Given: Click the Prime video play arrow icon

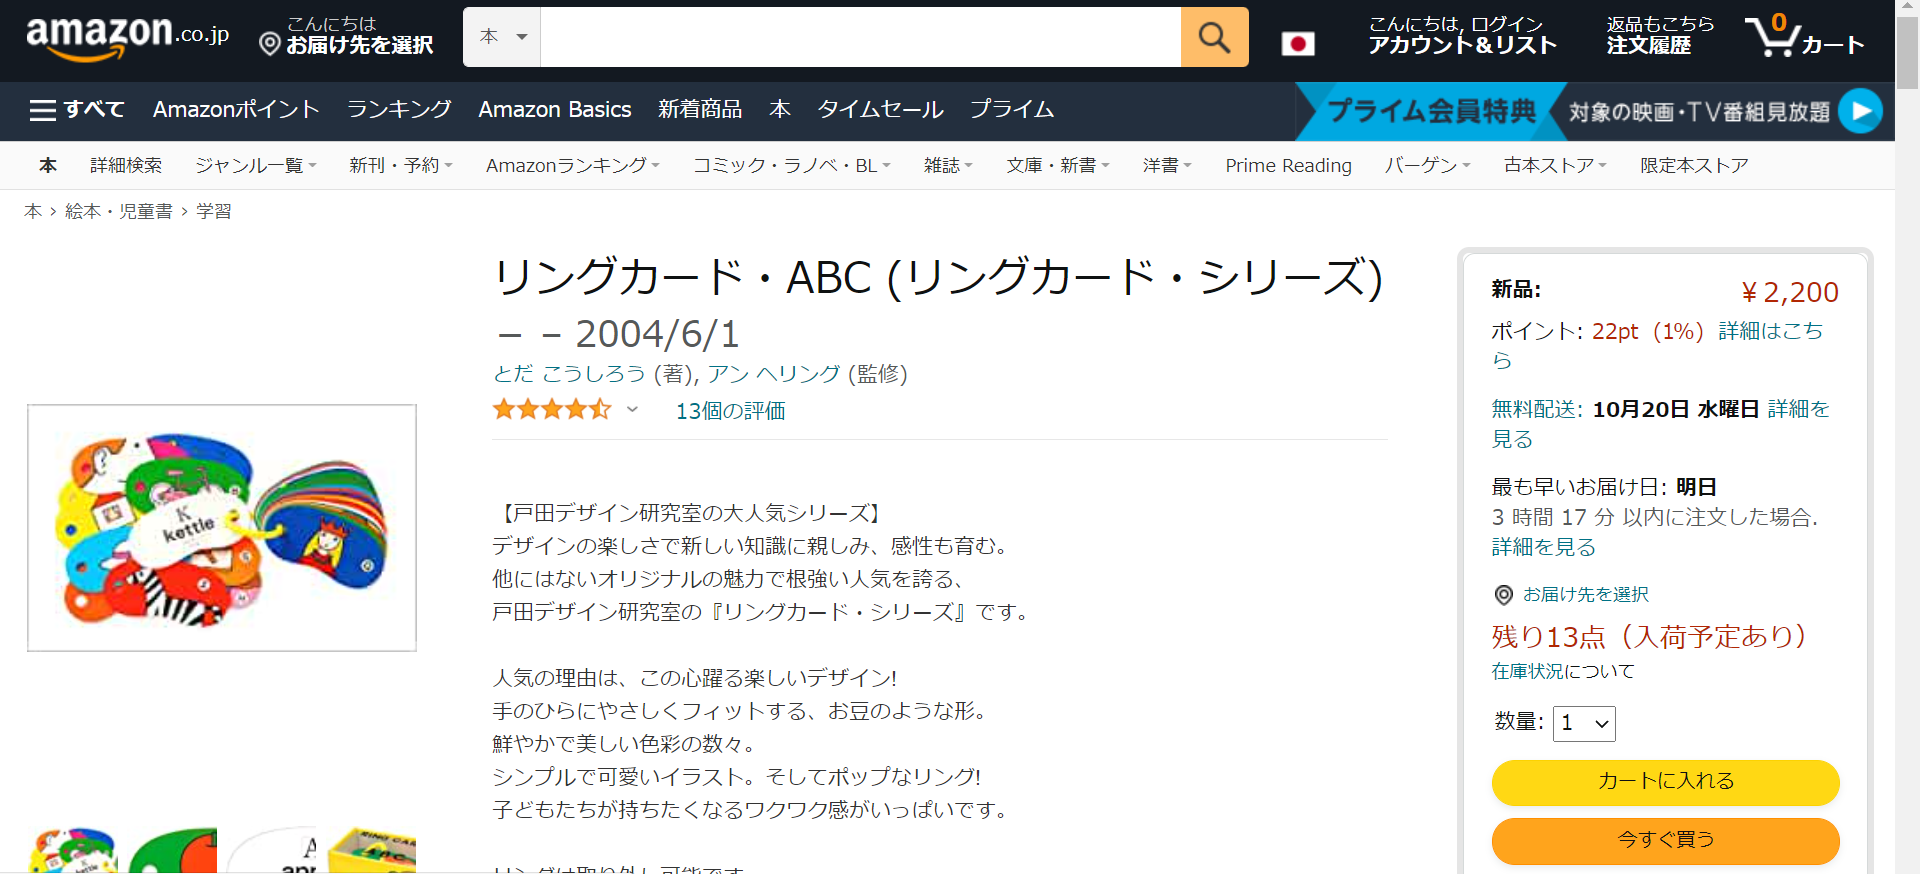Looking at the screenshot, I should [1861, 111].
